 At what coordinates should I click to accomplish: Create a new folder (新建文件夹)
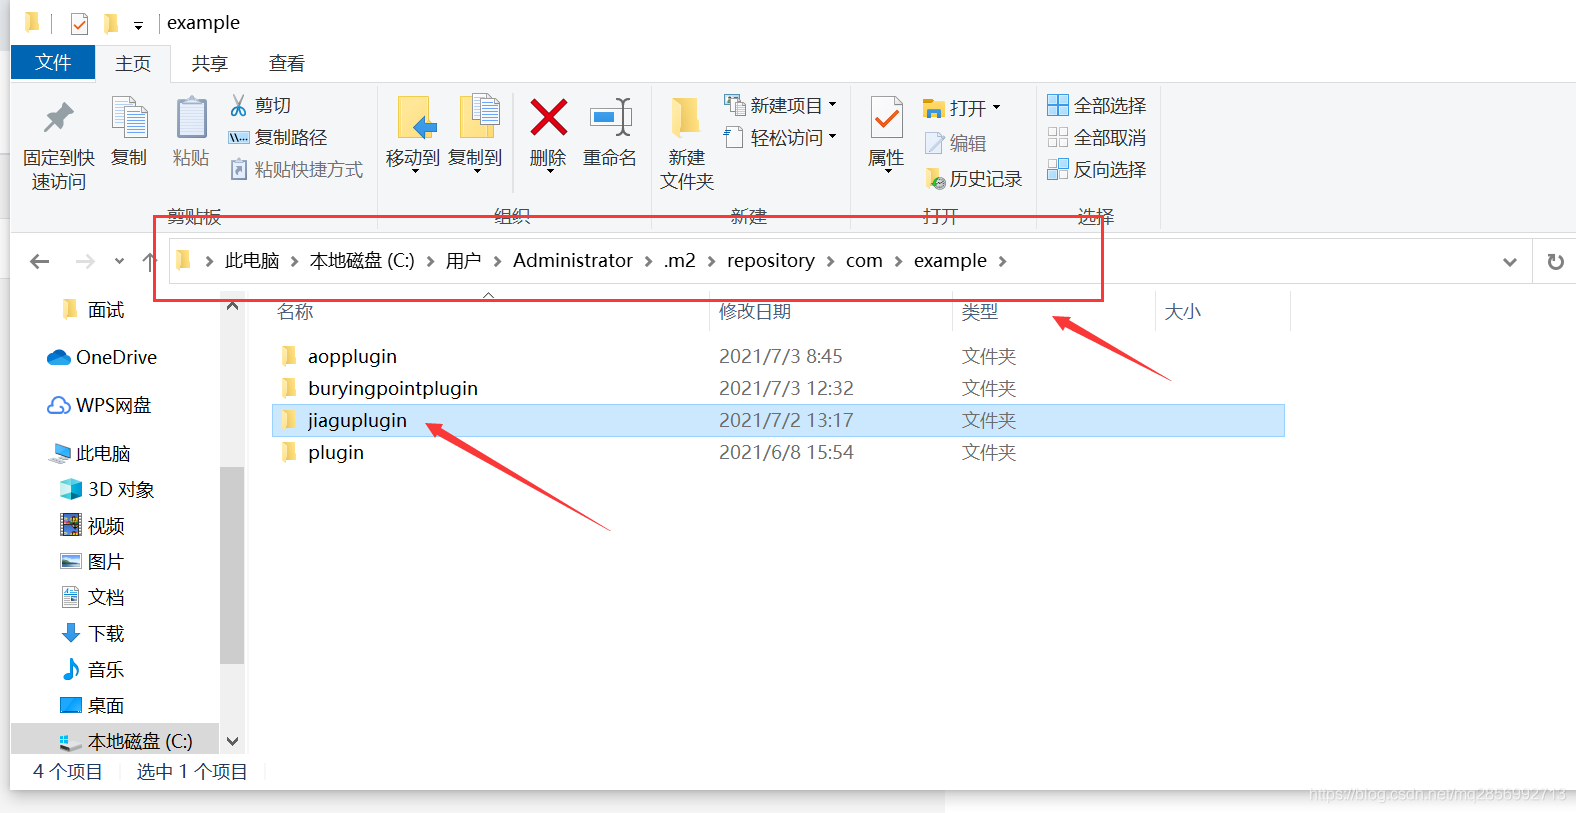click(x=687, y=142)
